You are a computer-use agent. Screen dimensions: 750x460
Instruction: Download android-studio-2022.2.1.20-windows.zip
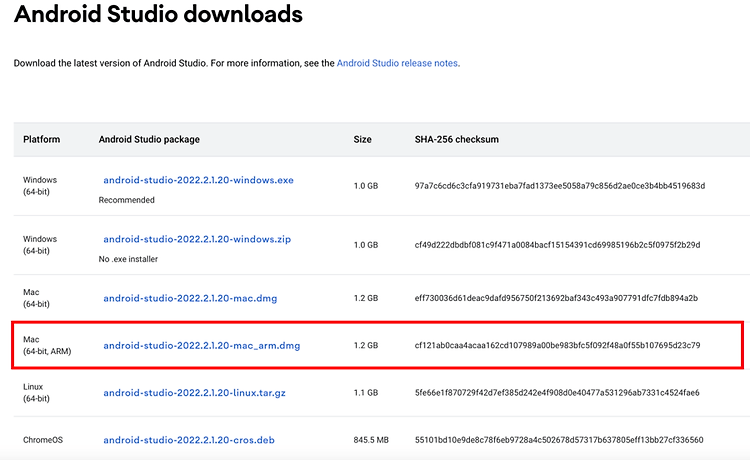click(x=197, y=239)
